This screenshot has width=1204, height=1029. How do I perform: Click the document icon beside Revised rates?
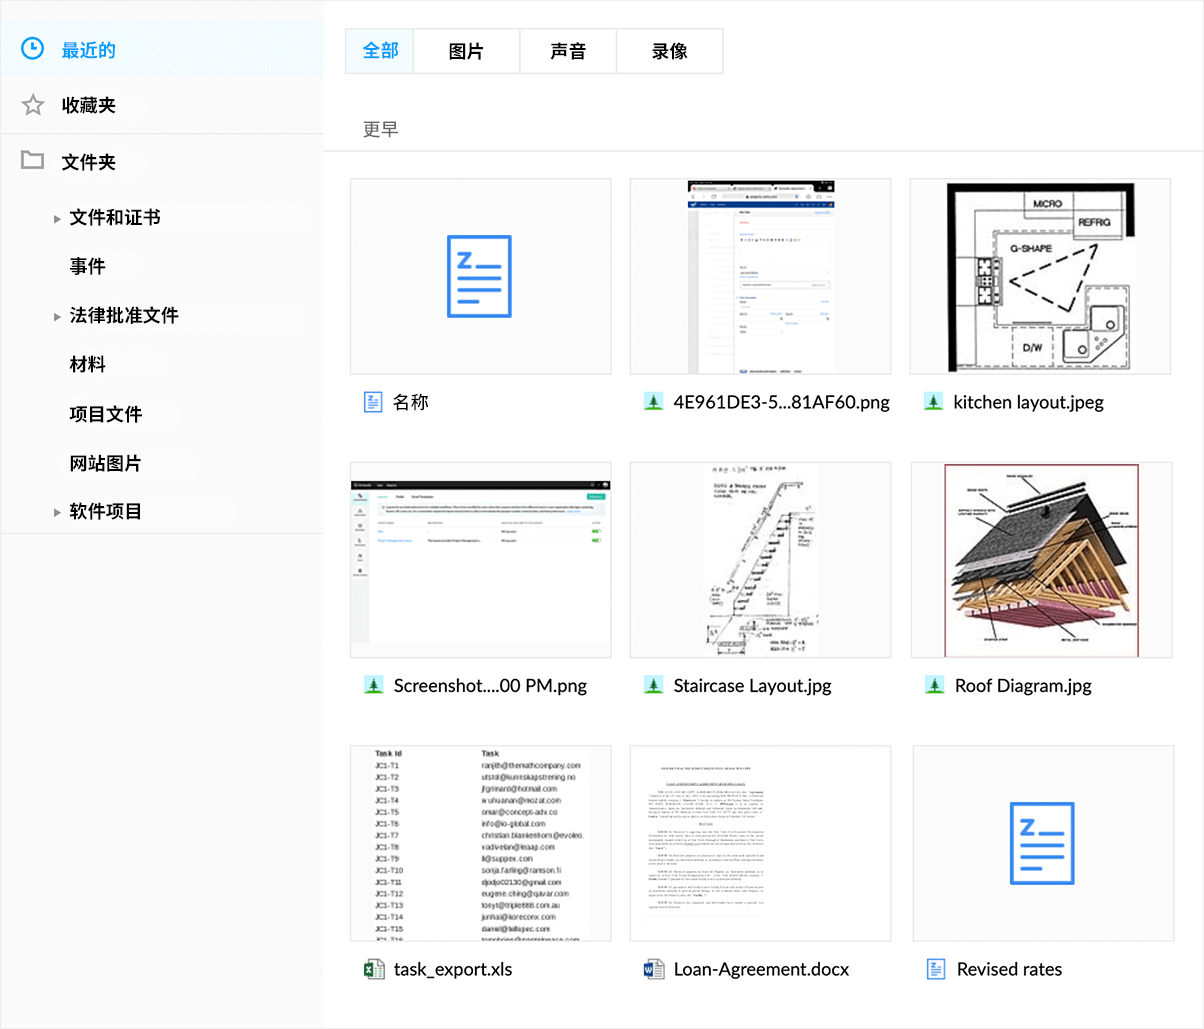coord(936,969)
